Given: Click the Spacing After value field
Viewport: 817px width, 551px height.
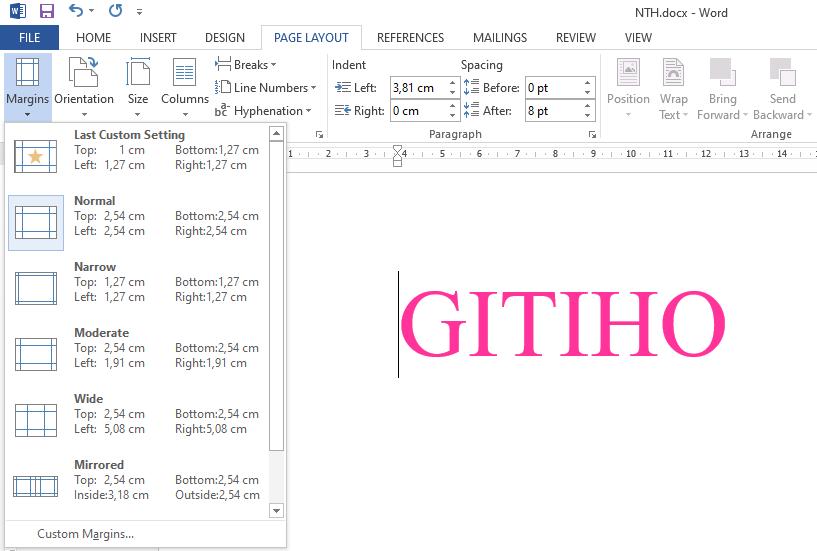Looking at the screenshot, I should pyautogui.click(x=553, y=111).
